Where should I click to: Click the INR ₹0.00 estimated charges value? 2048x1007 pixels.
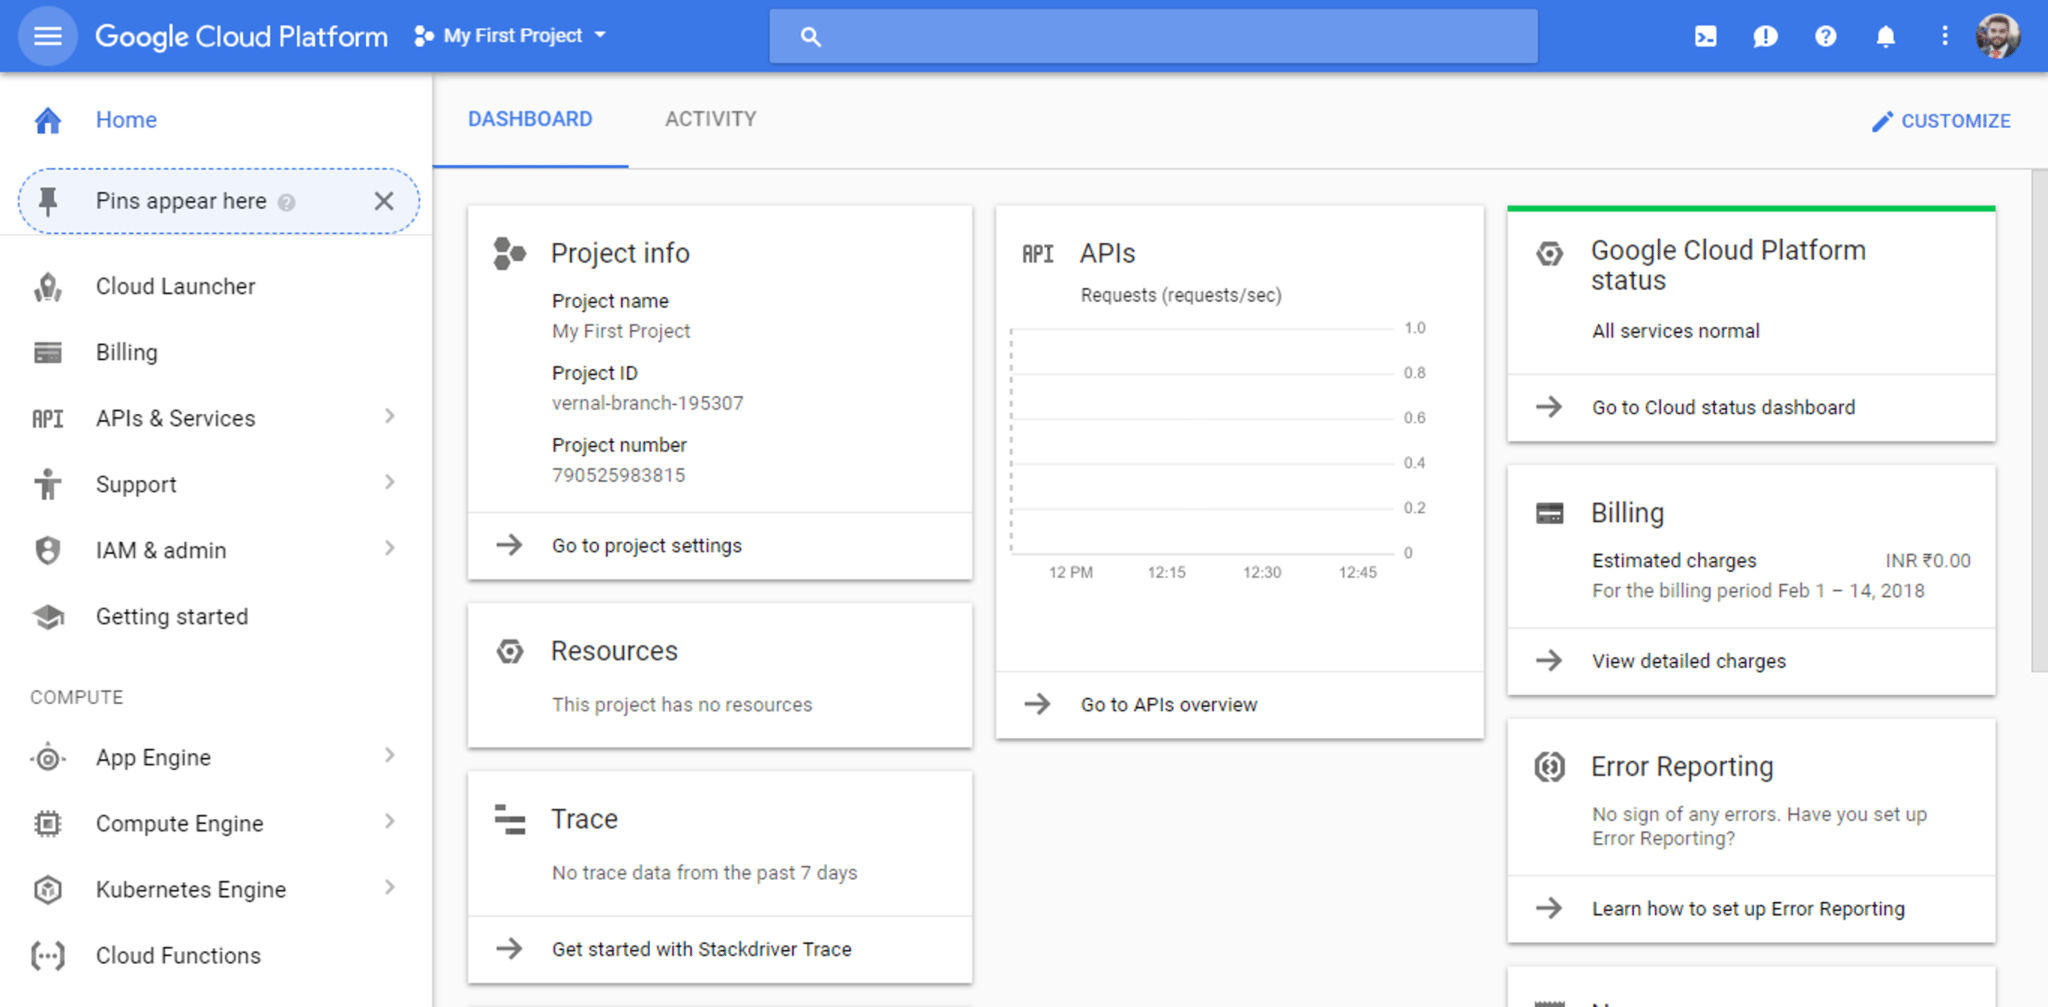(x=1928, y=561)
